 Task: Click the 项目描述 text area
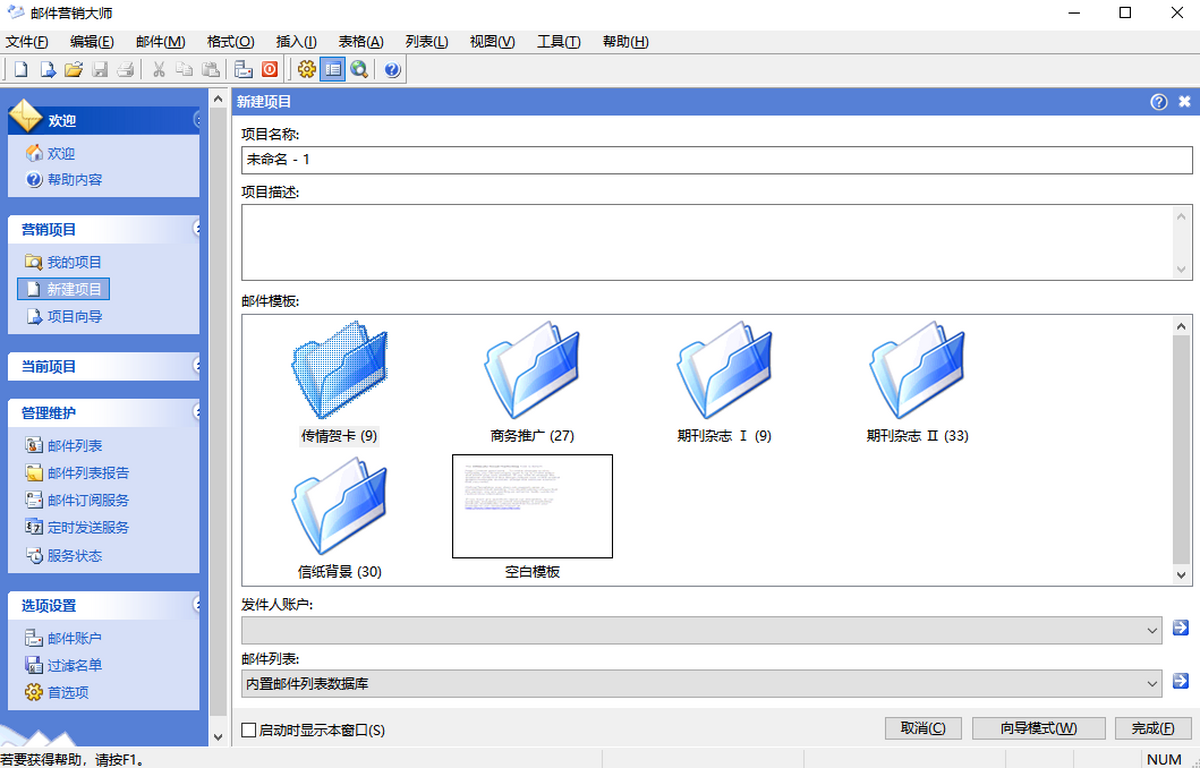(x=708, y=242)
